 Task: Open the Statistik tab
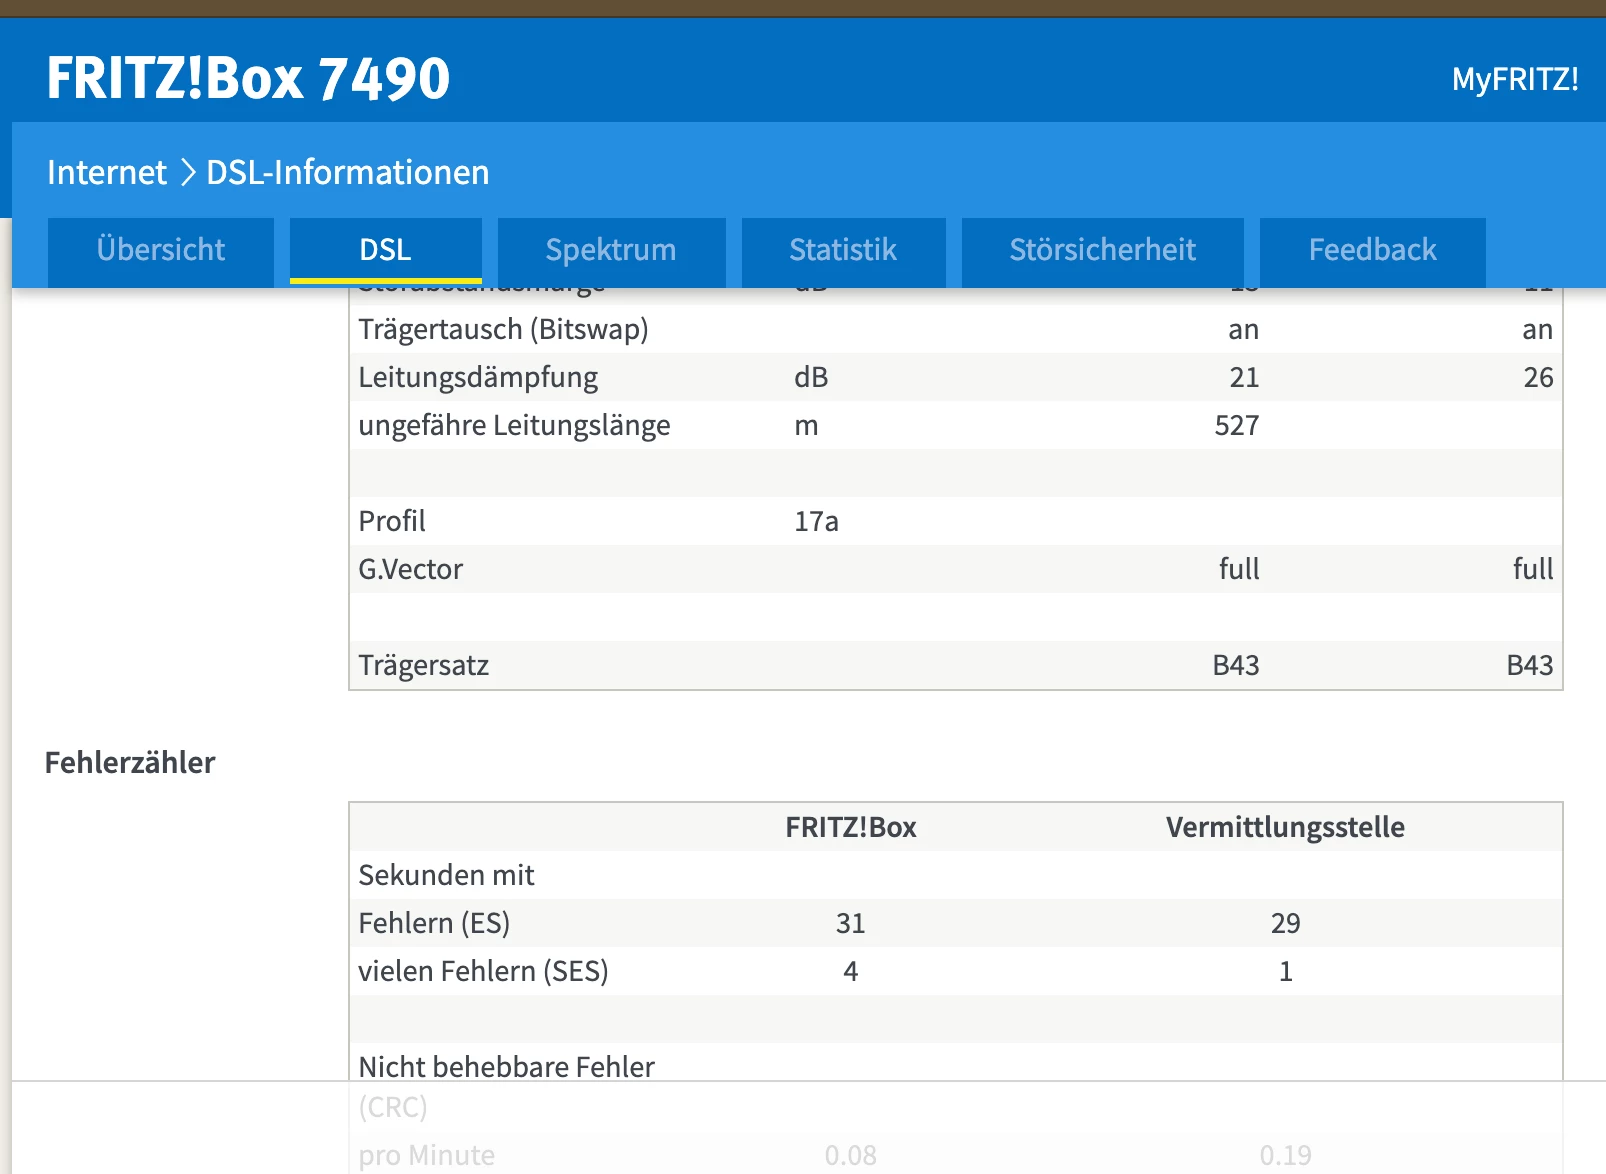[x=843, y=250]
